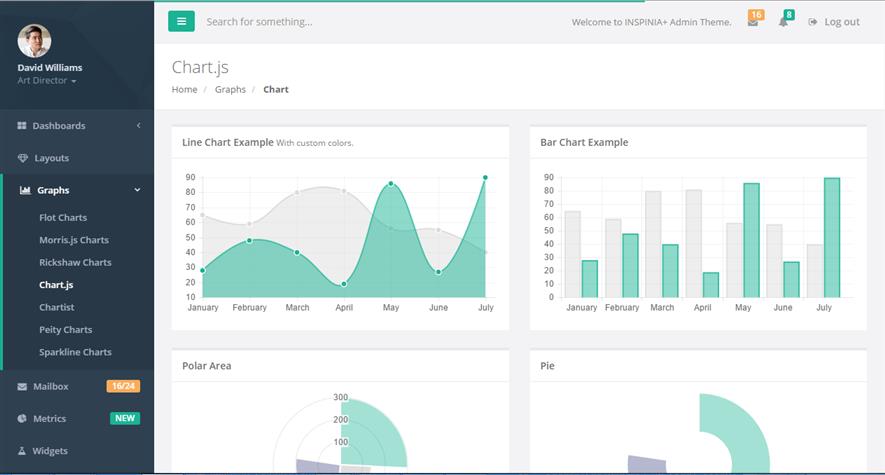Viewport: 885px width, 475px height.
Task: Click David Williams profile avatar
Action: coord(34,41)
